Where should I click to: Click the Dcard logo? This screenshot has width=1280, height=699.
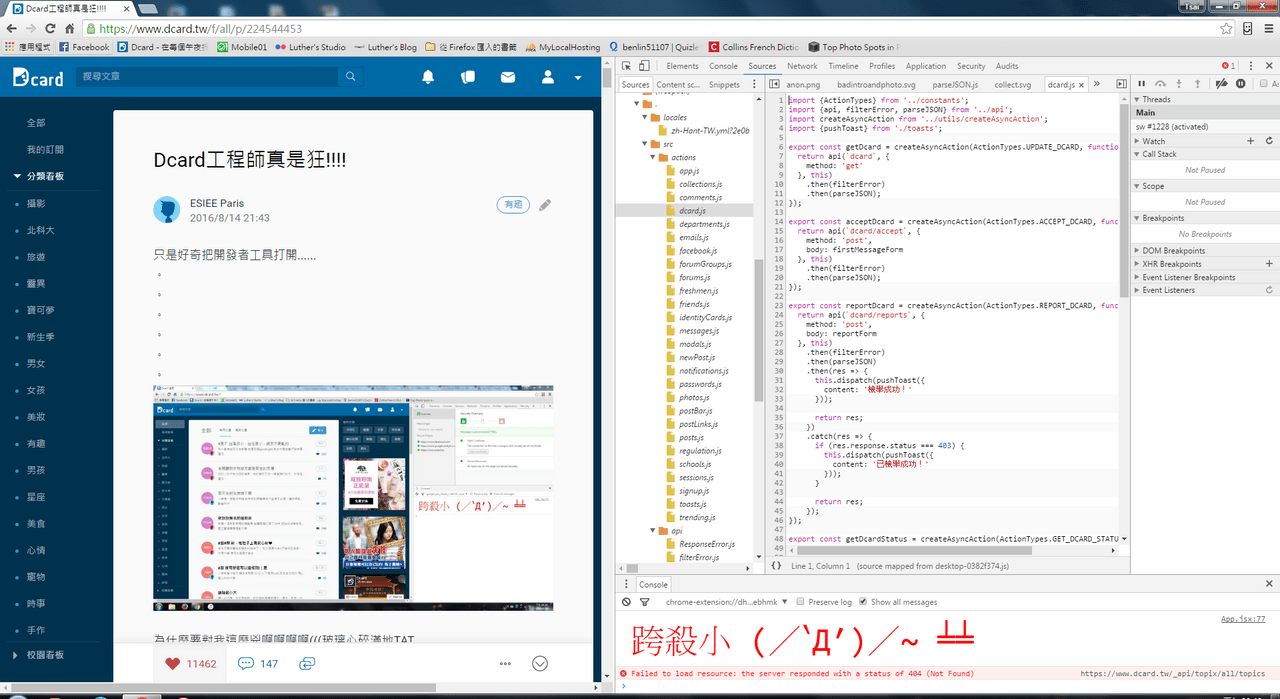pos(38,77)
